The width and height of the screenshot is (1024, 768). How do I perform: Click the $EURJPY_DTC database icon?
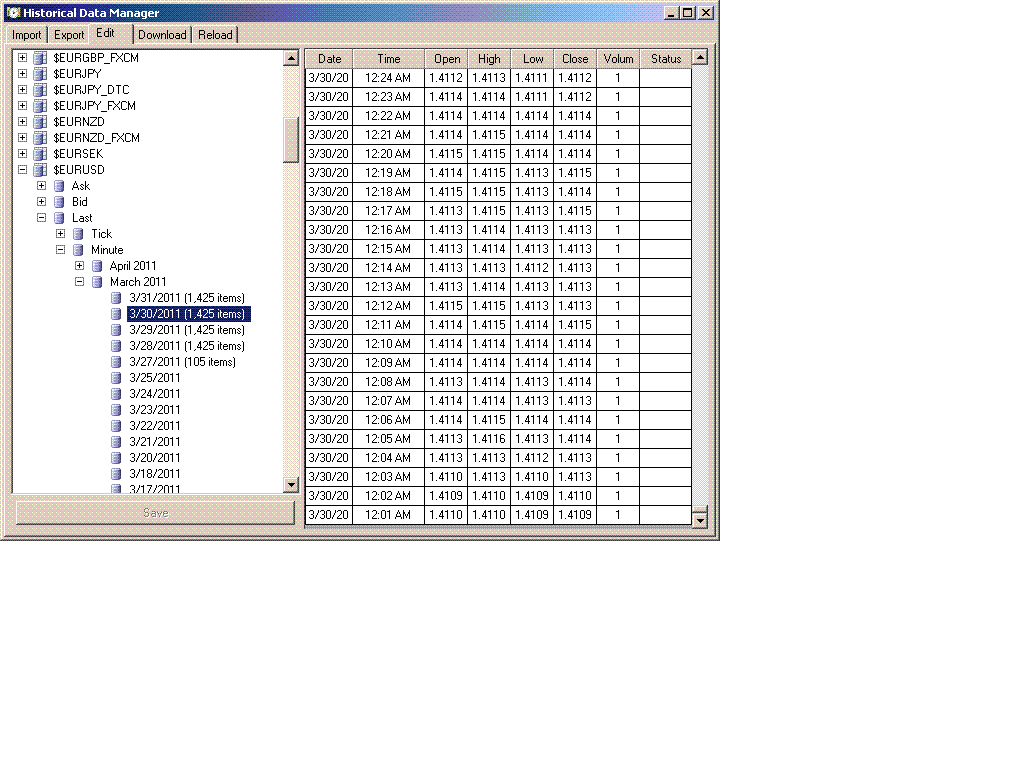click(x=40, y=90)
